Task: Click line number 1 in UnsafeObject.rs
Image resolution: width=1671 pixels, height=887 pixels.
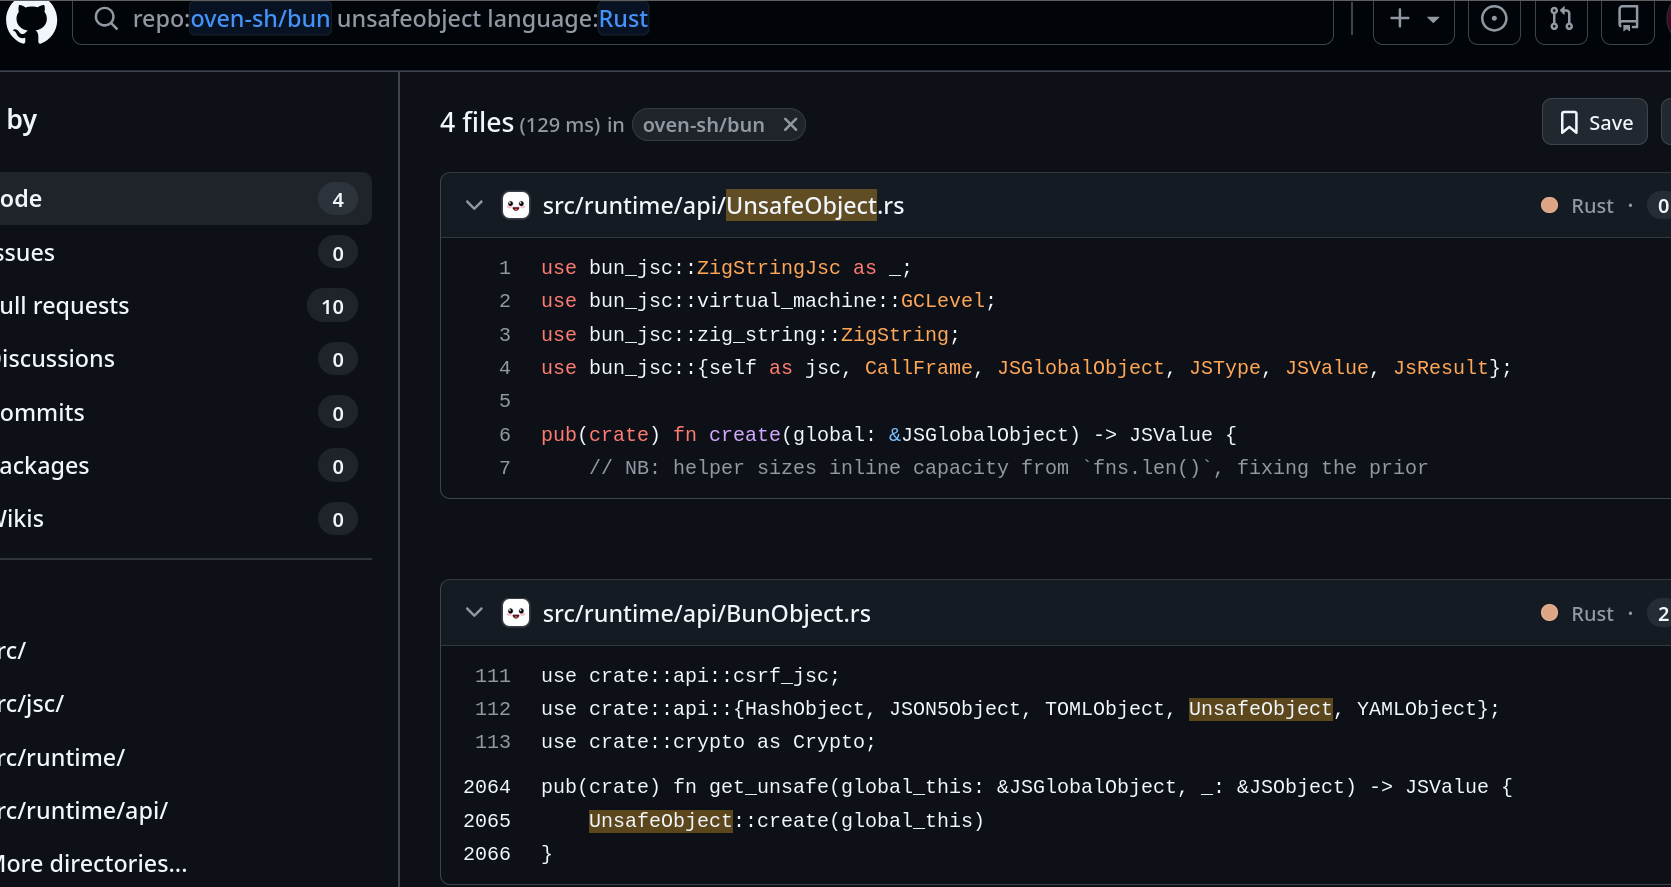Action: [504, 268]
